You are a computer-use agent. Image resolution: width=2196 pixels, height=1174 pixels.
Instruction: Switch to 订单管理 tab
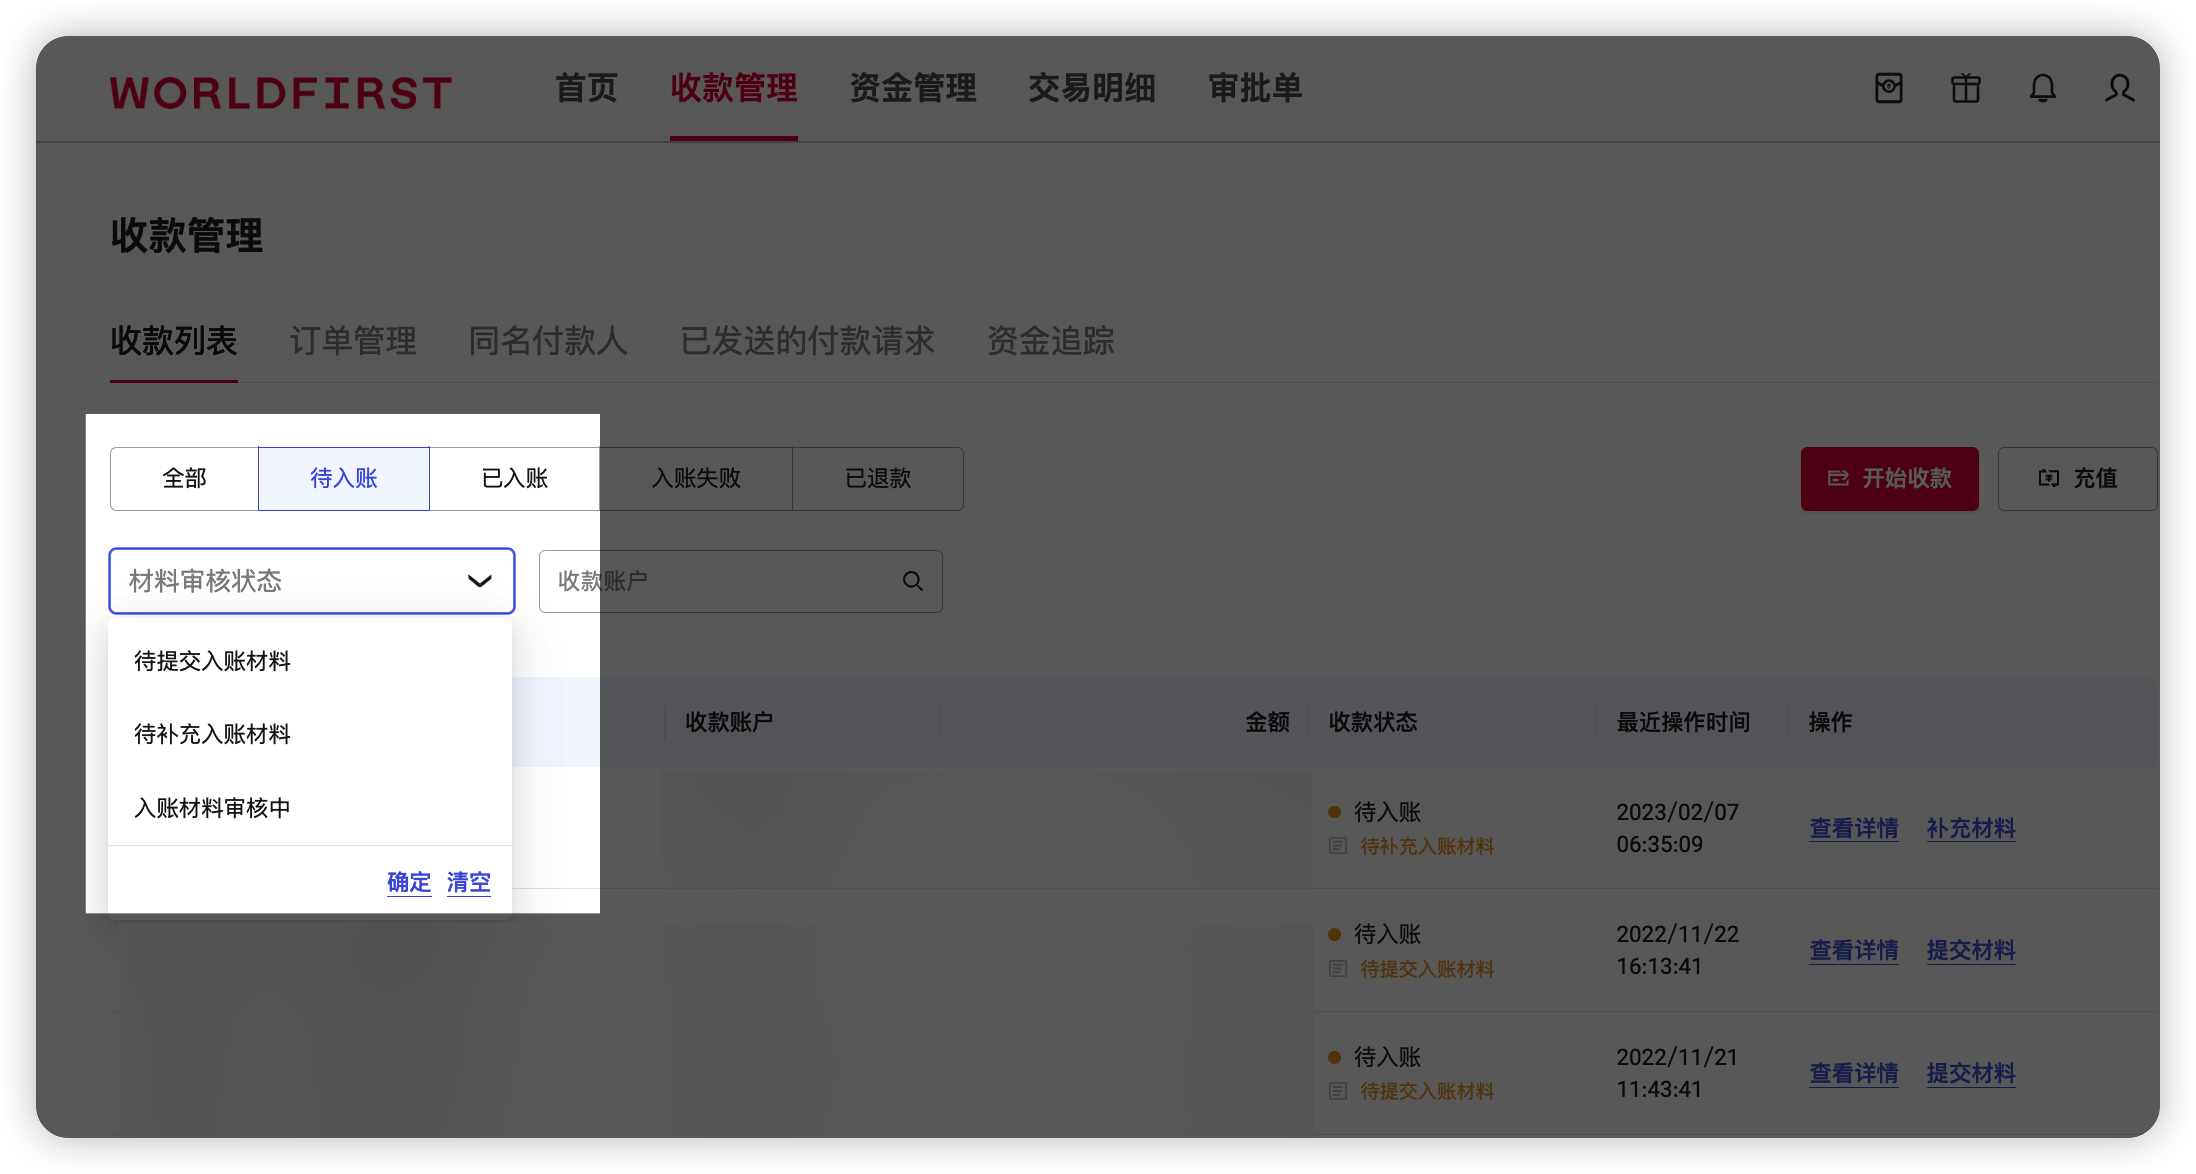tap(352, 341)
